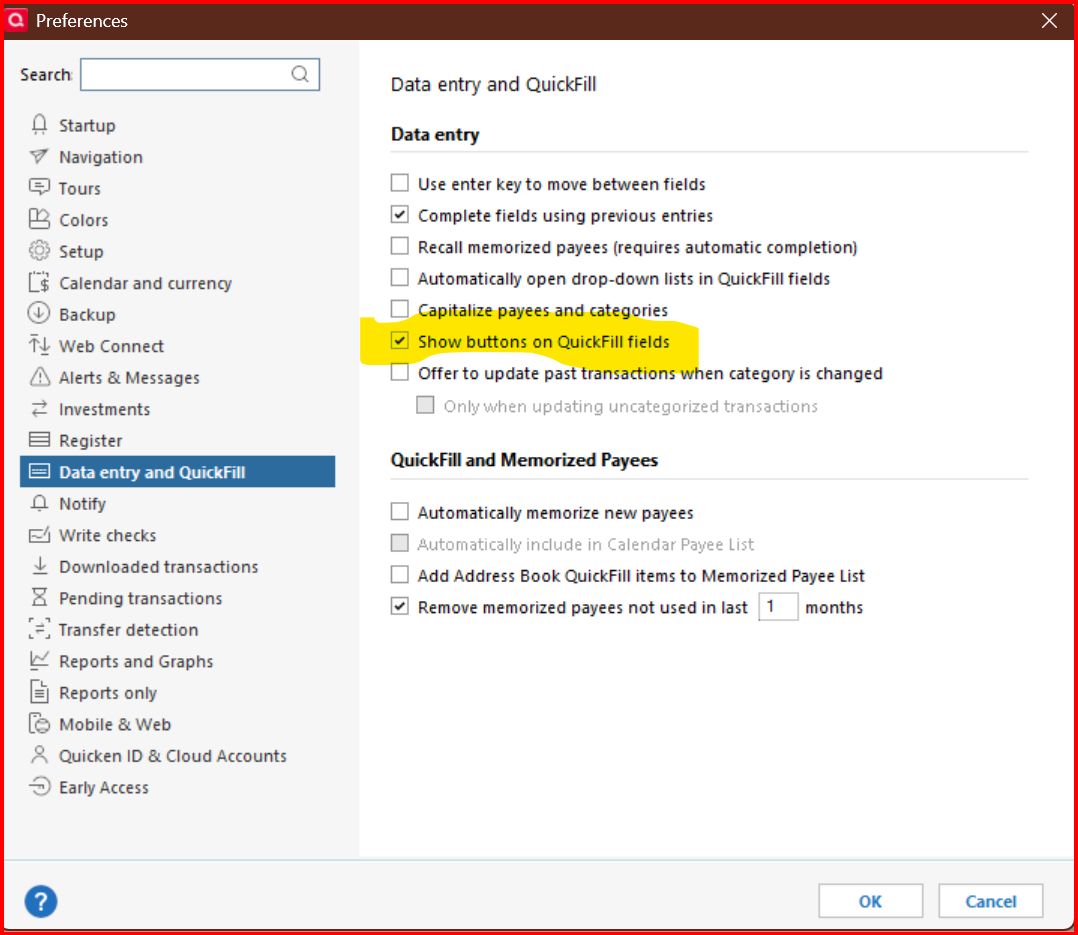Click the Reports and Graphs chart icon
Image resolution: width=1078 pixels, height=935 pixels.
[39, 661]
